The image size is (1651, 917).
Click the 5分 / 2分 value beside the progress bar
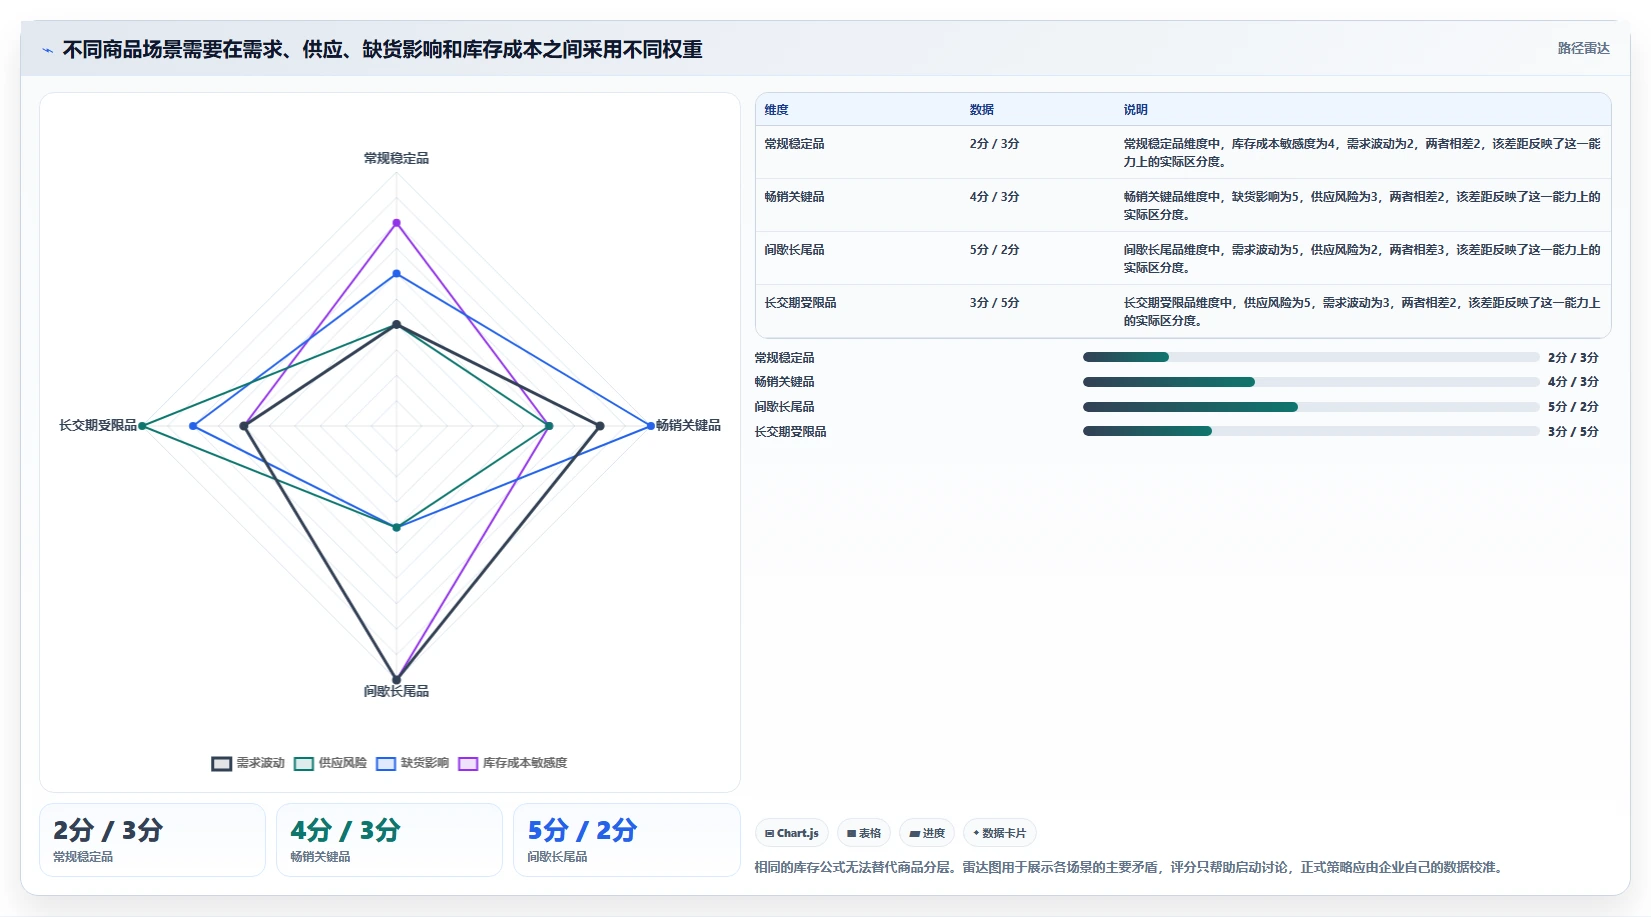tap(1573, 407)
